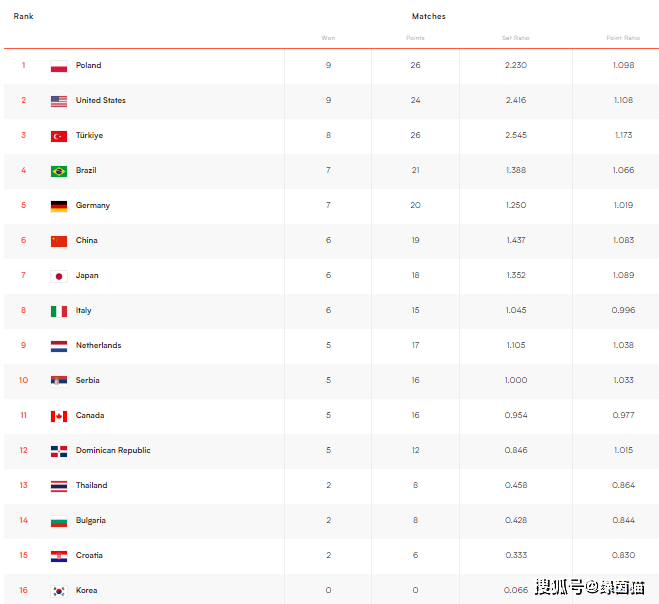Sort table by Point Ratio header
Viewport: 659px width, 604px height.
(x=623, y=38)
